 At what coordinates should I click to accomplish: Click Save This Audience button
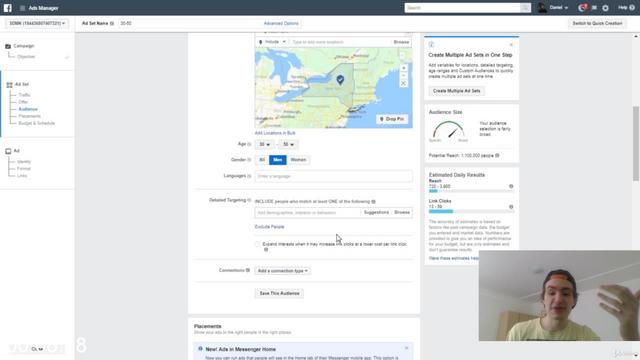coord(279,293)
